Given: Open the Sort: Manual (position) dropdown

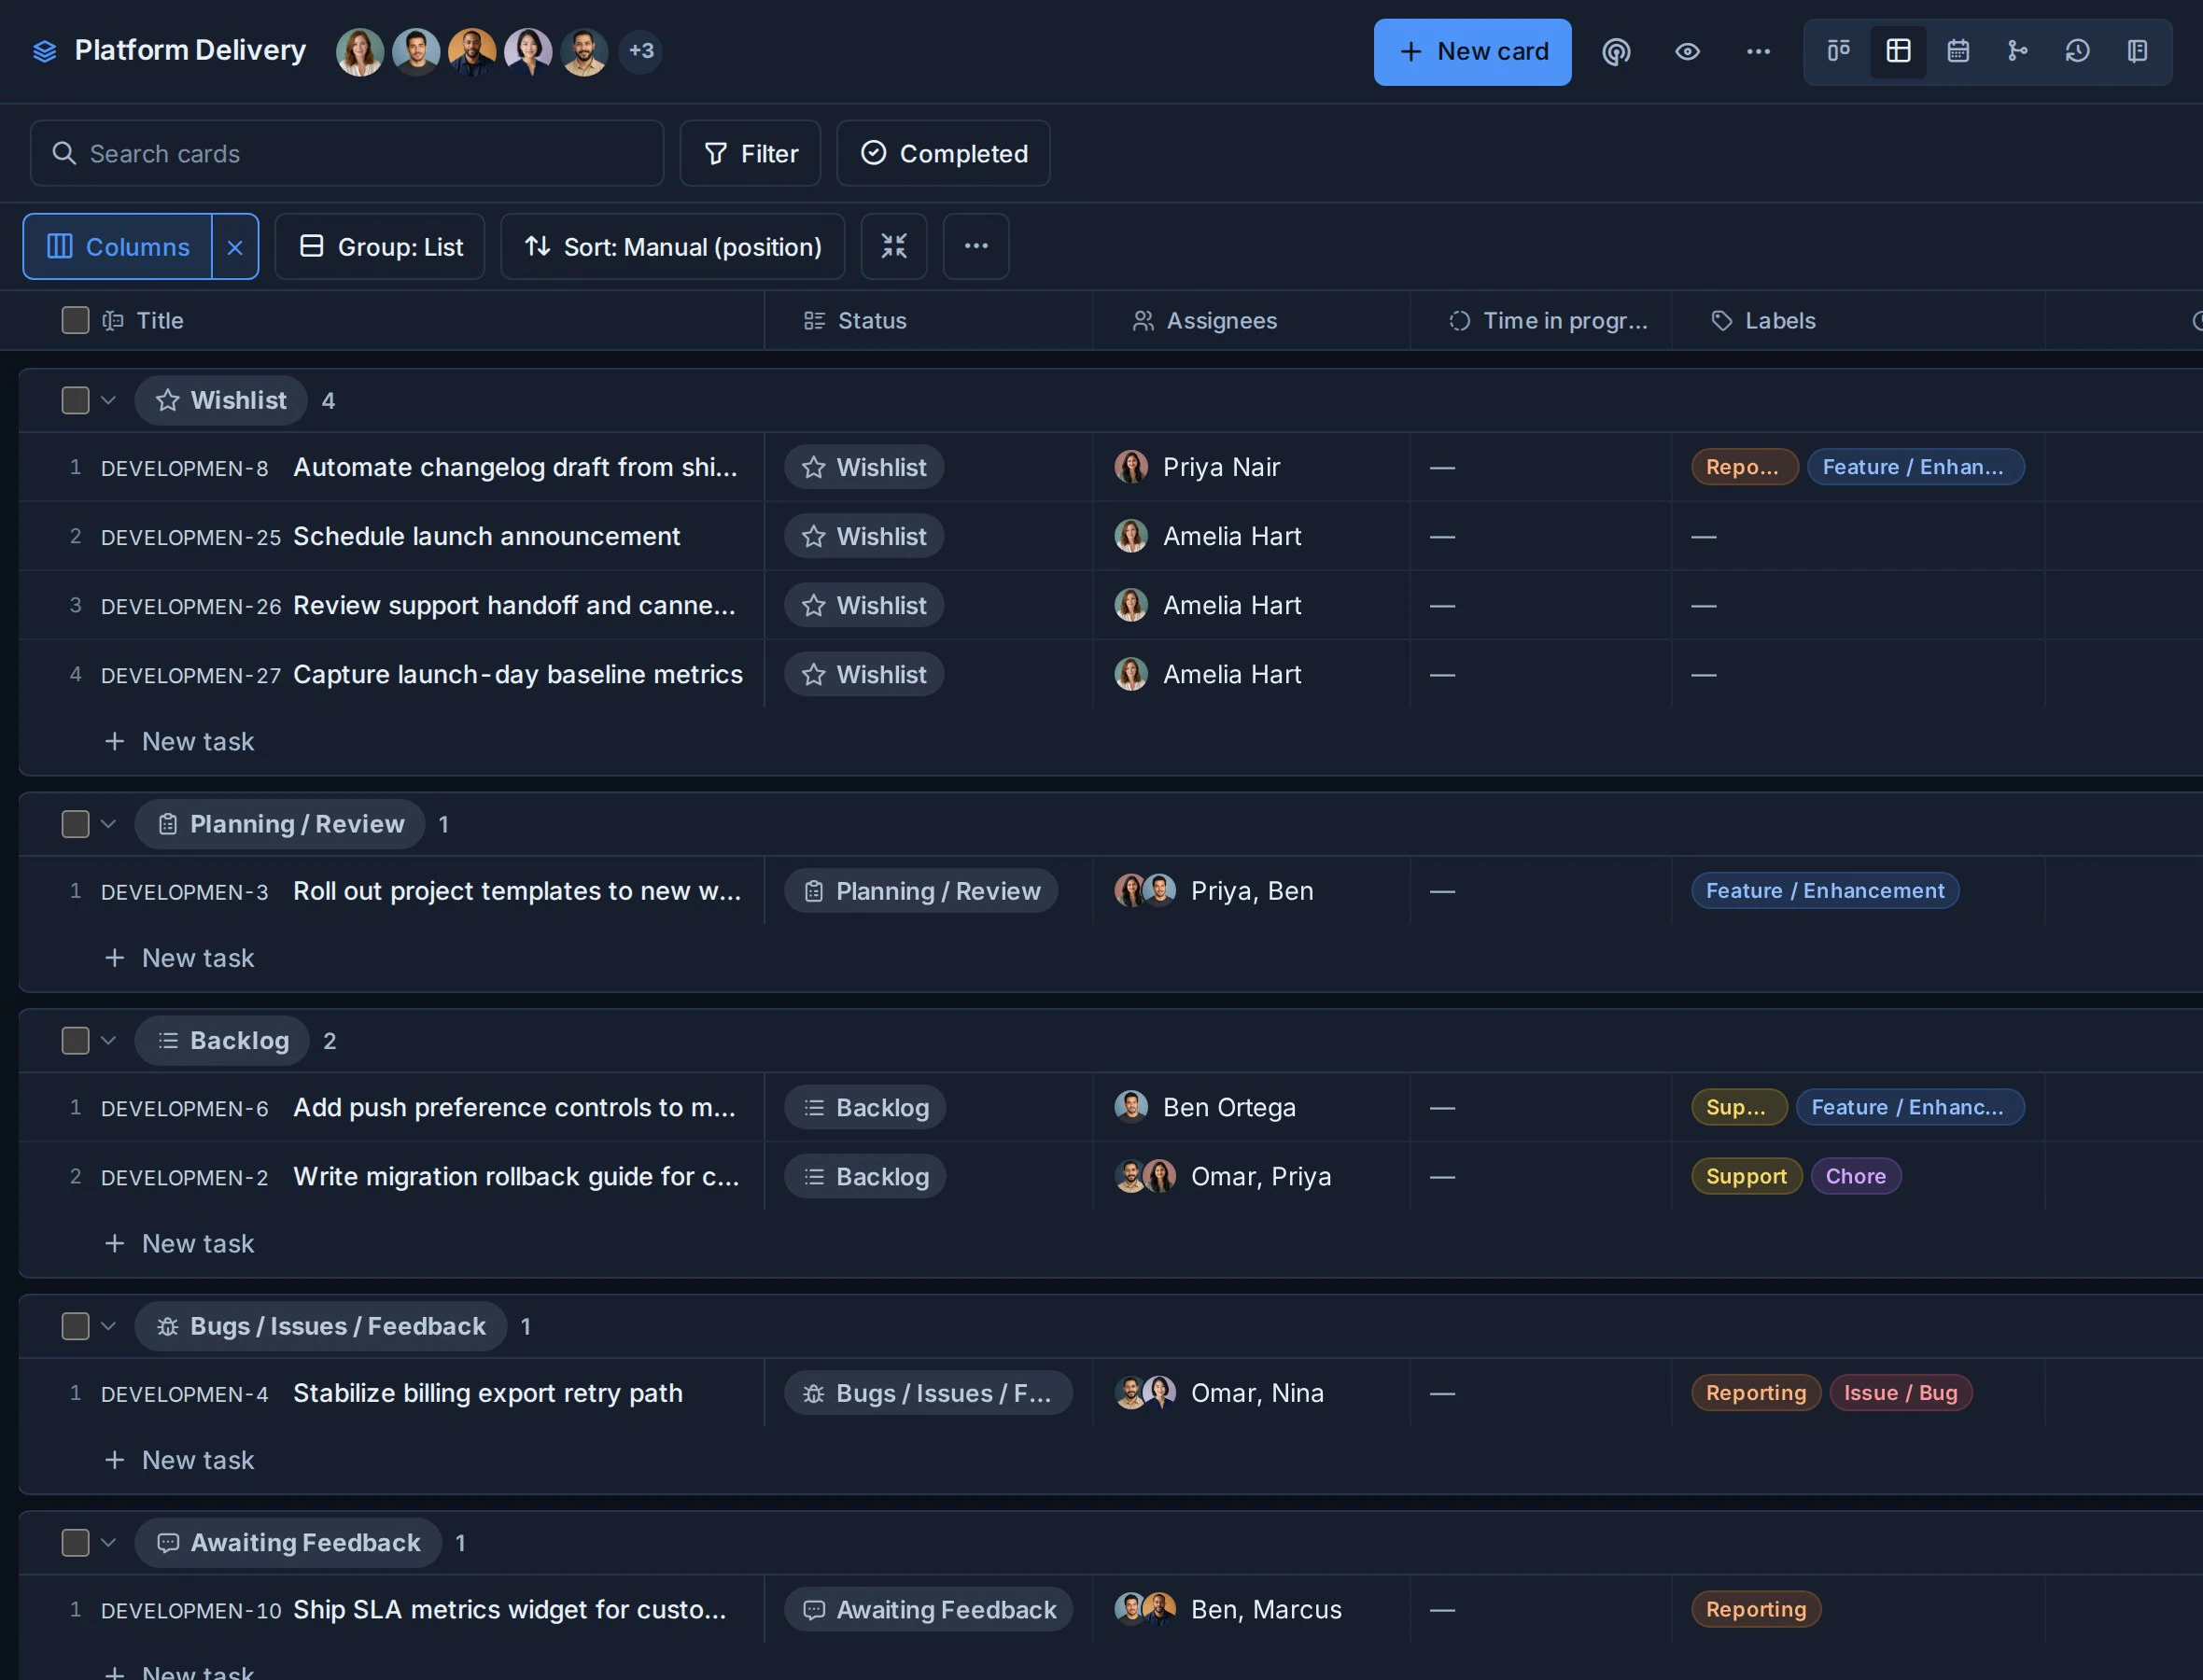Looking at the screenshot, I should [673, 246].
